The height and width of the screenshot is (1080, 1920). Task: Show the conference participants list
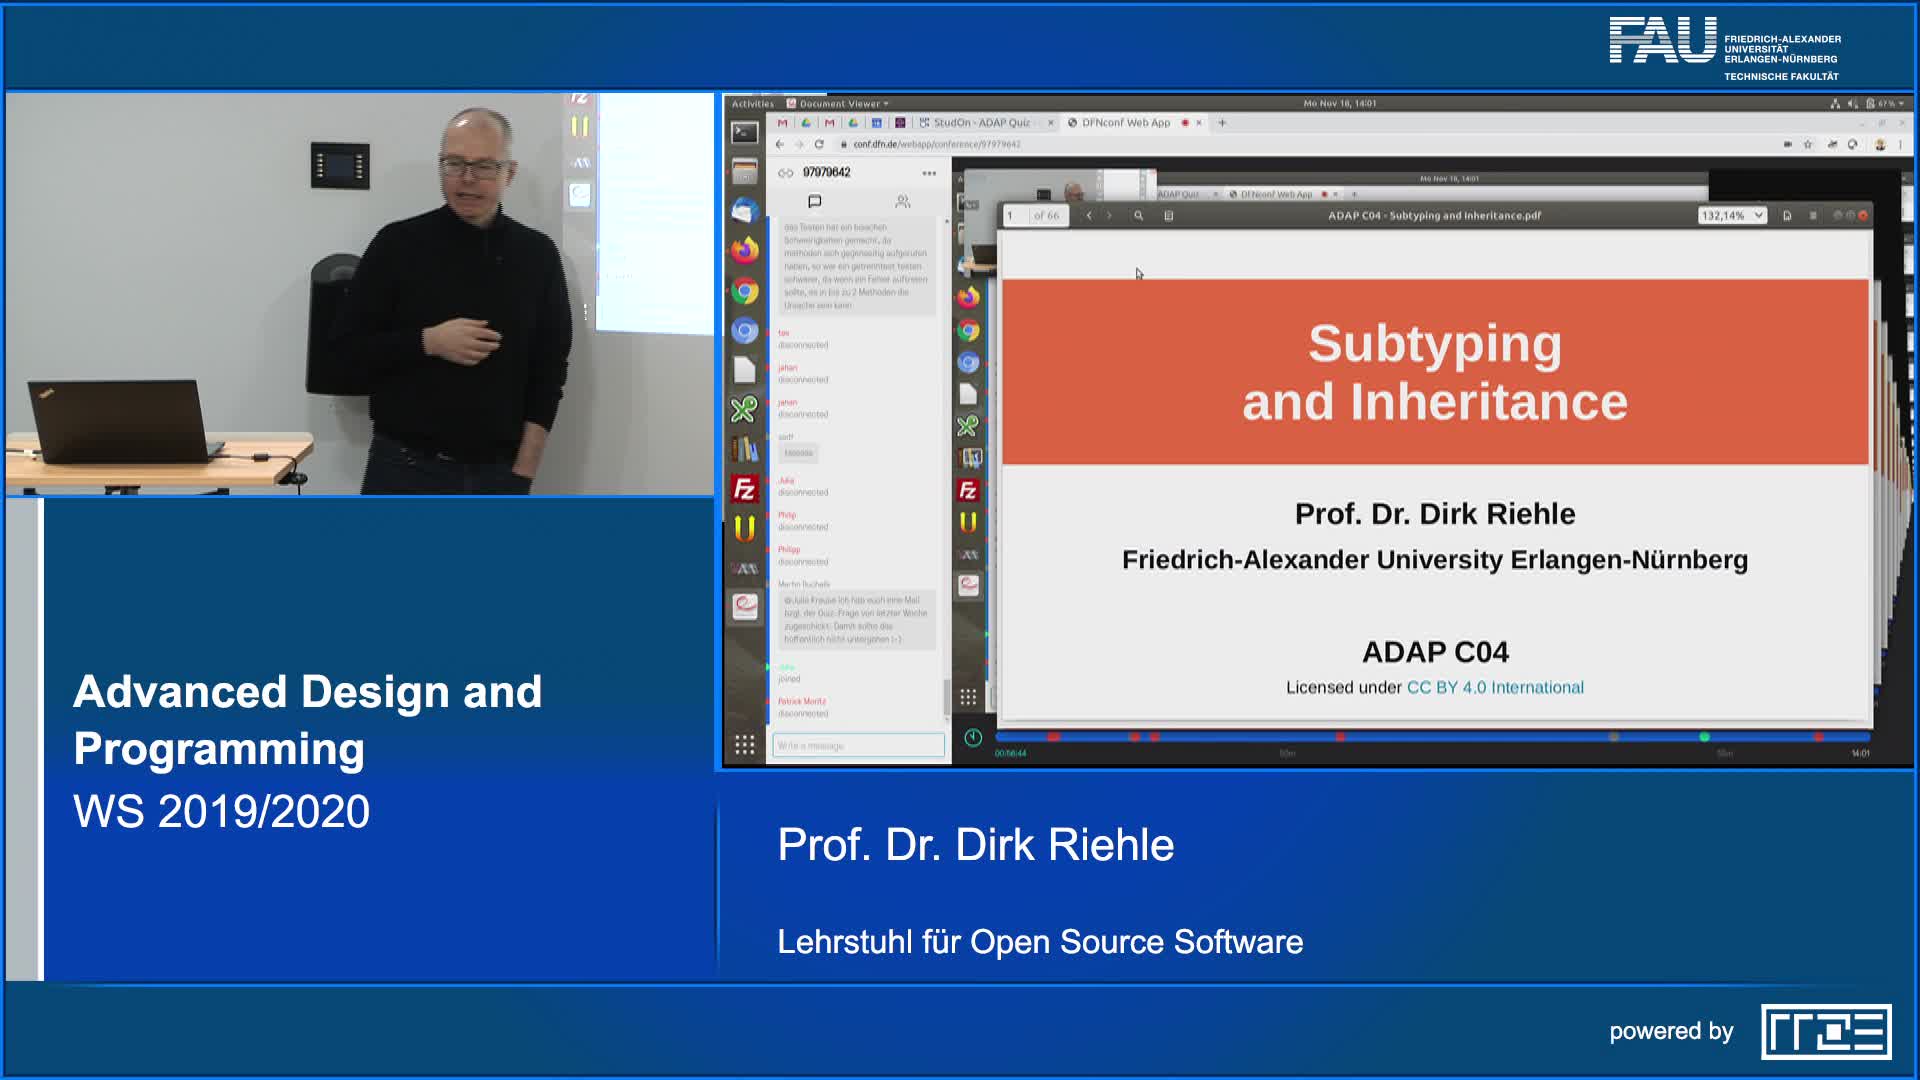902,201
